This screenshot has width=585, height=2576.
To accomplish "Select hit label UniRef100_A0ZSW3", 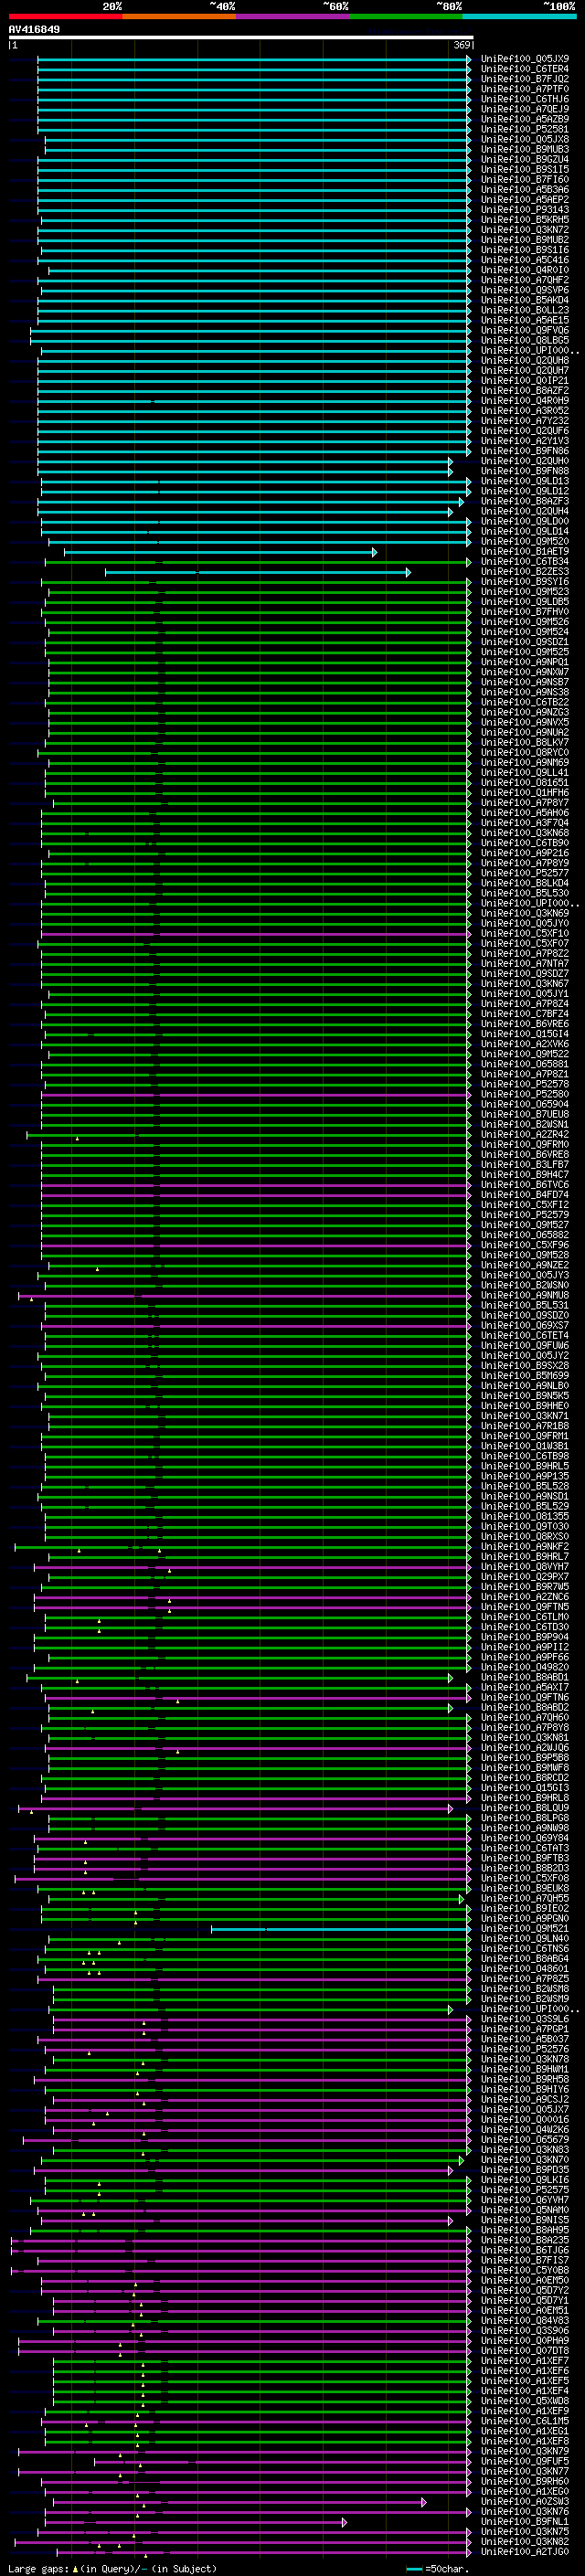I will pos(525,2501).
